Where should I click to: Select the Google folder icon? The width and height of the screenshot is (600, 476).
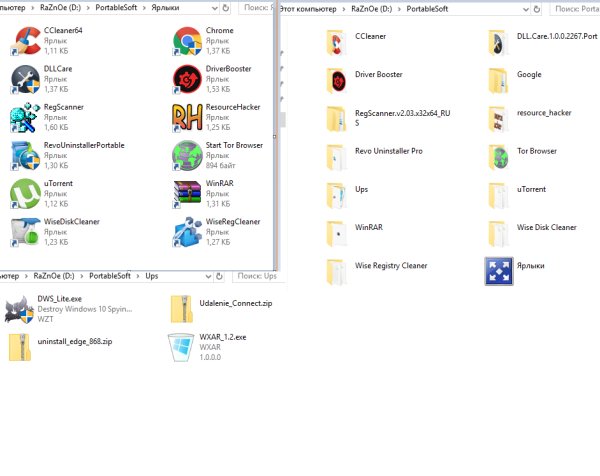498,81
